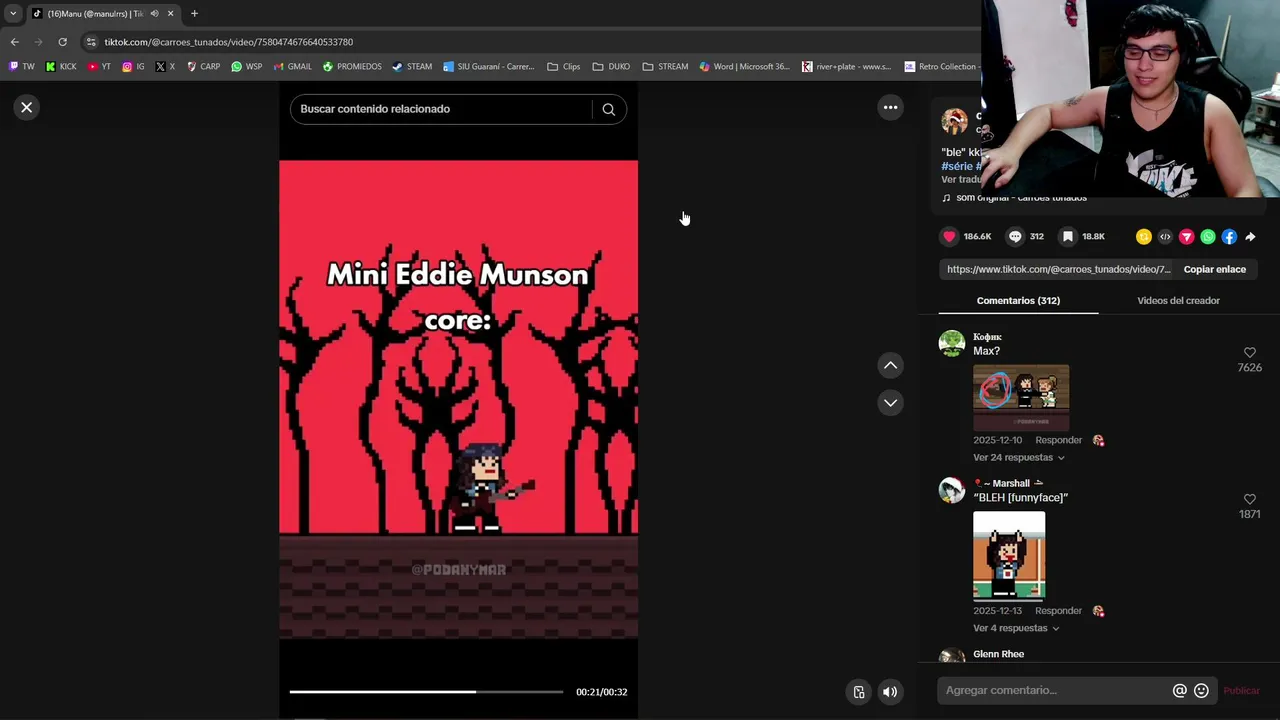Click the Publicar button

(1241, 690)
